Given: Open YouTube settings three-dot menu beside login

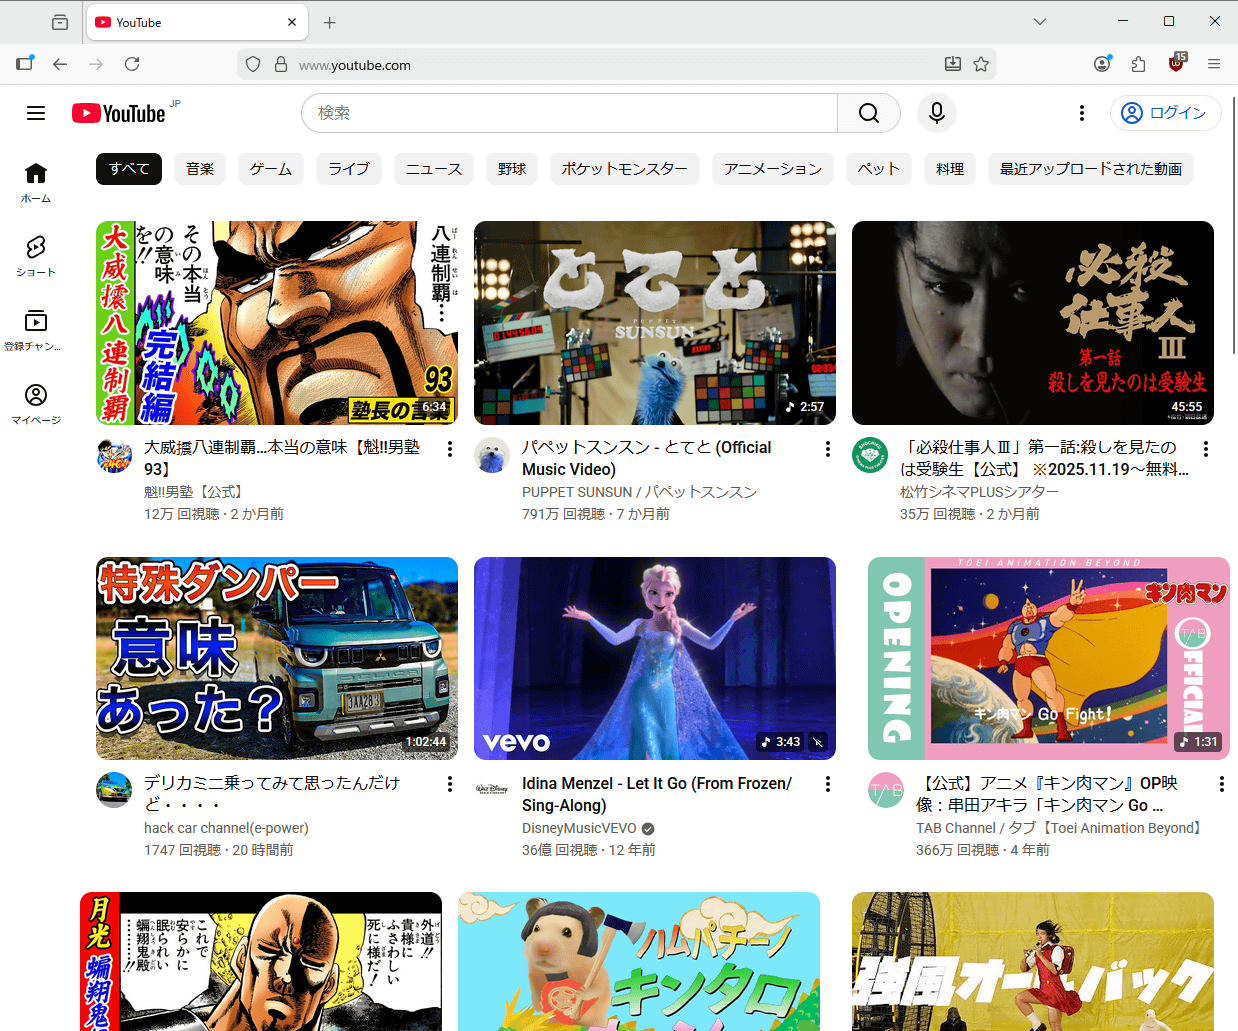Looking at the screenshot, I should tap(1081, 113).
